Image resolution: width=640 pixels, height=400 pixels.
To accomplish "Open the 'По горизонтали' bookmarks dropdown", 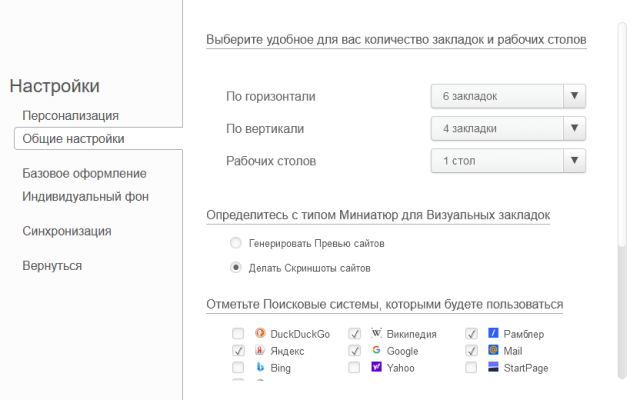I will click(508, 96).
